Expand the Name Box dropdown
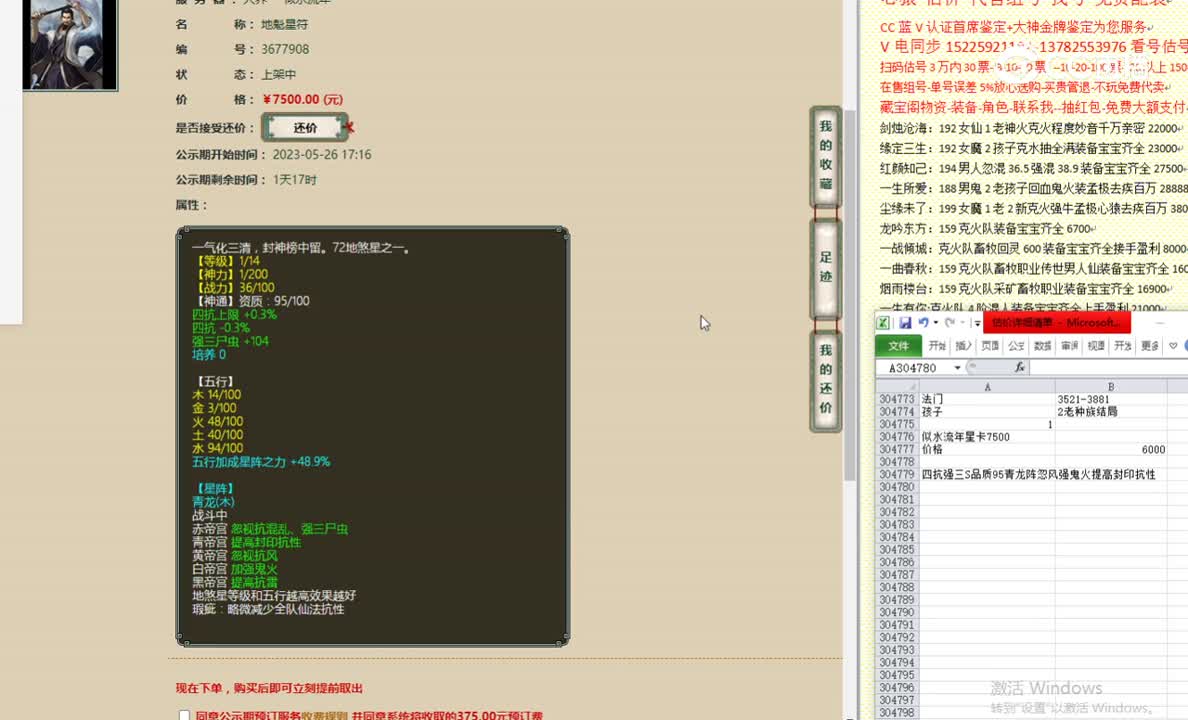Screen dimensions: 1188x720 pos(957,368)
